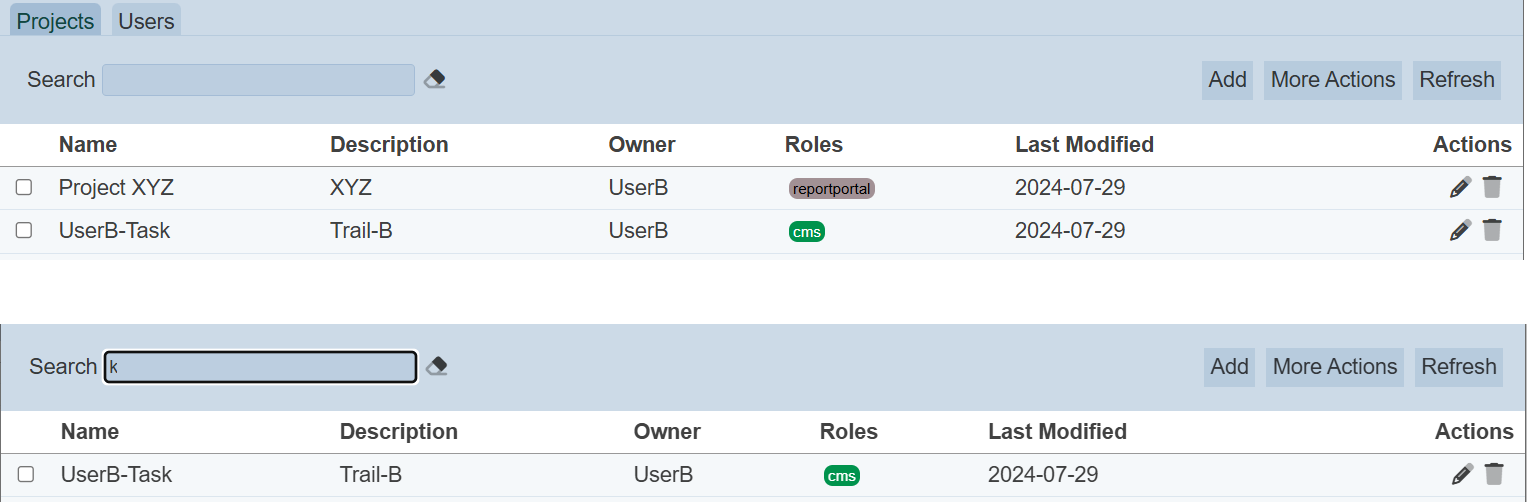Switch to the Users tab

click(146, 21)
